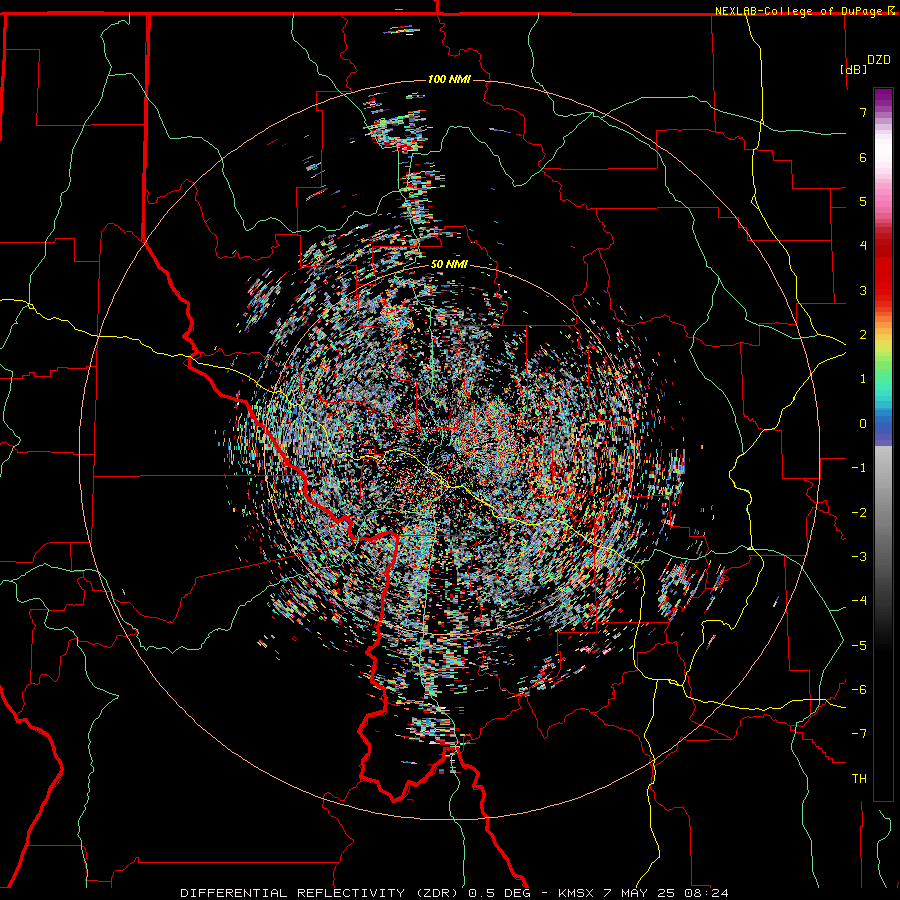Click the DZD label above color scale
The image size is (900, 900).
(878, 60)
